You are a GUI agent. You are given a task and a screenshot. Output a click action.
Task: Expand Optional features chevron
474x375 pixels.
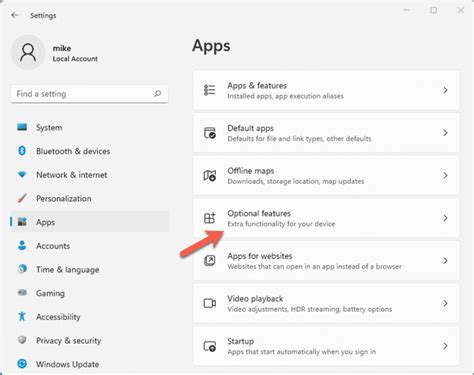pyautogui.click(x=445, y=218)
